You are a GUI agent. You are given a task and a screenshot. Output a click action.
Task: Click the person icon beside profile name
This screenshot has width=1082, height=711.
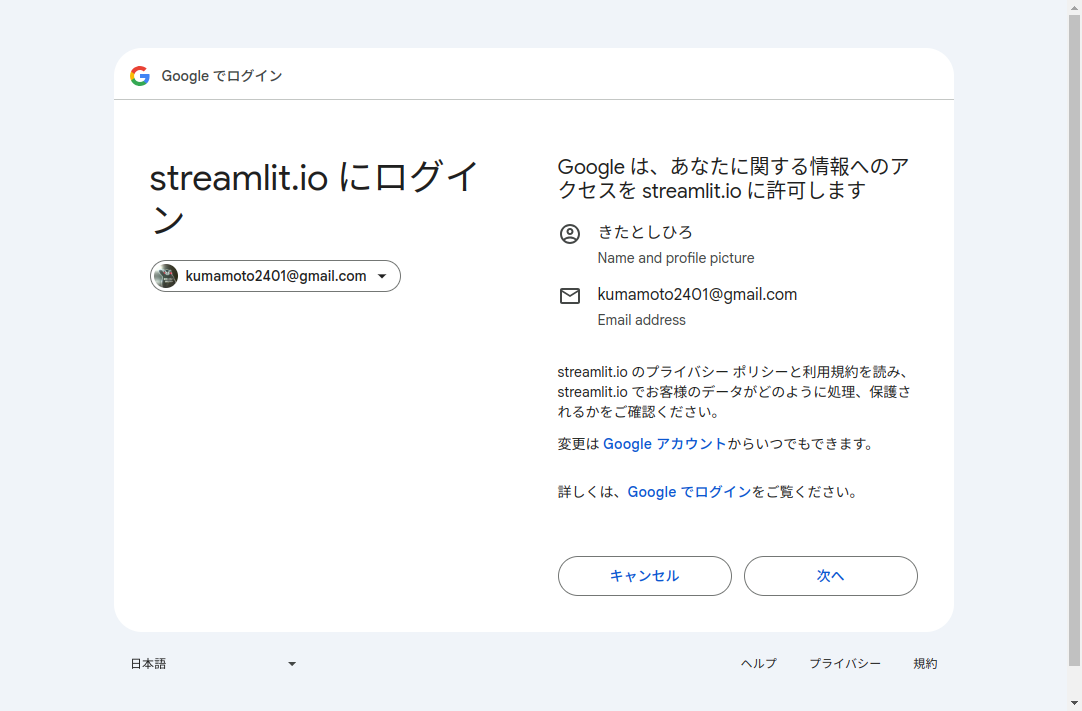569,234
